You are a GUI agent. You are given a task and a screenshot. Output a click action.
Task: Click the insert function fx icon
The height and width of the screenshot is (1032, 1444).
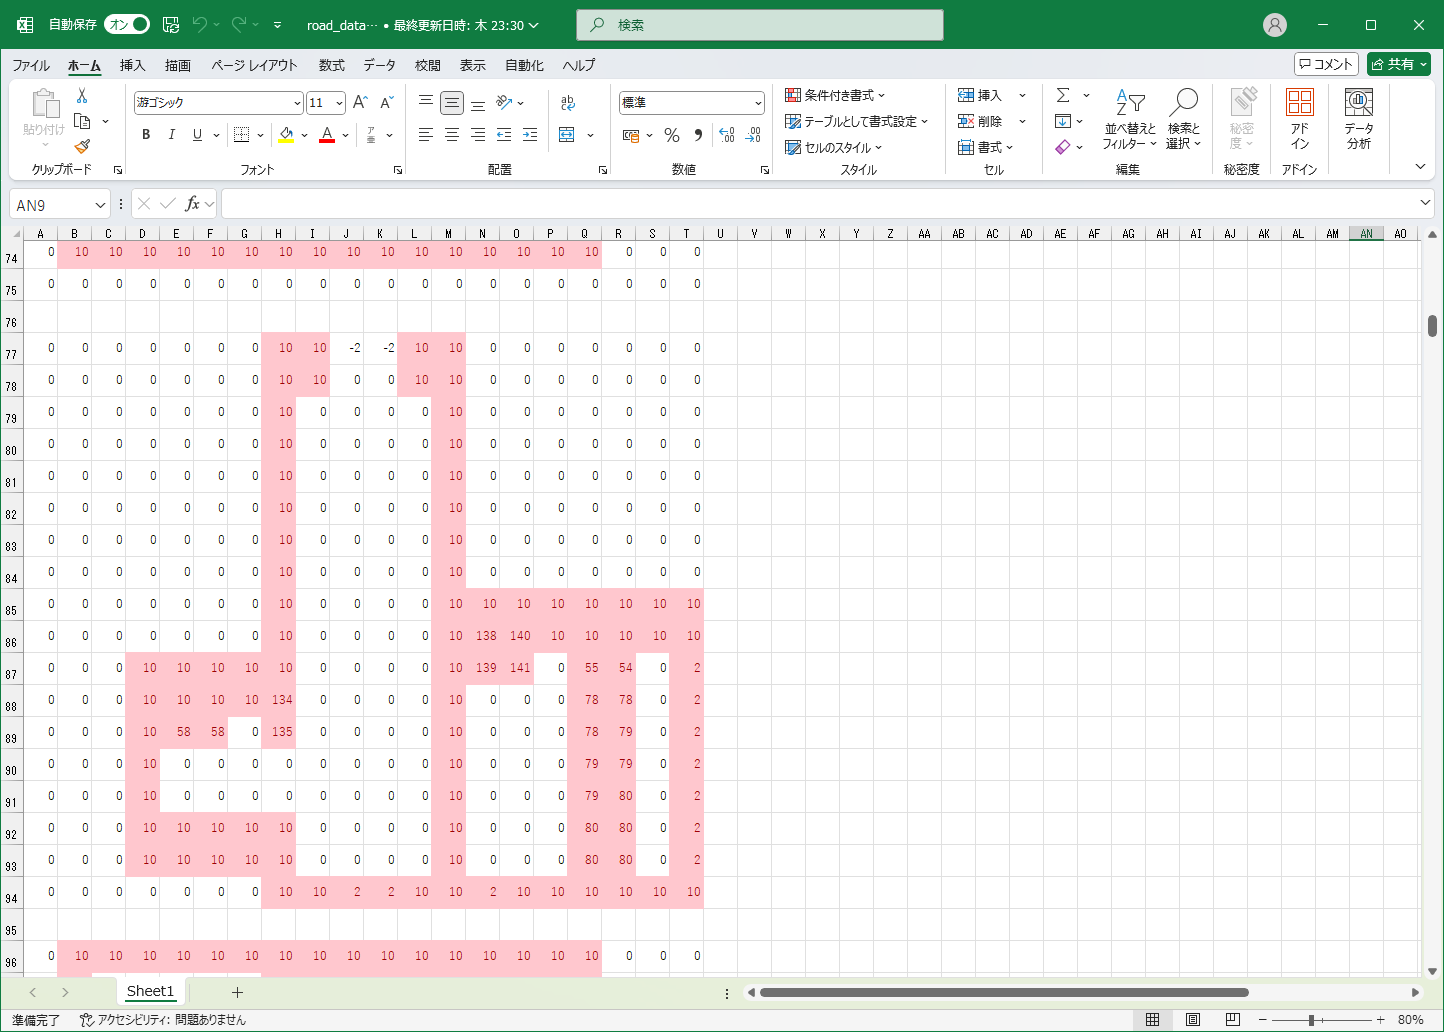click(193, 204)
